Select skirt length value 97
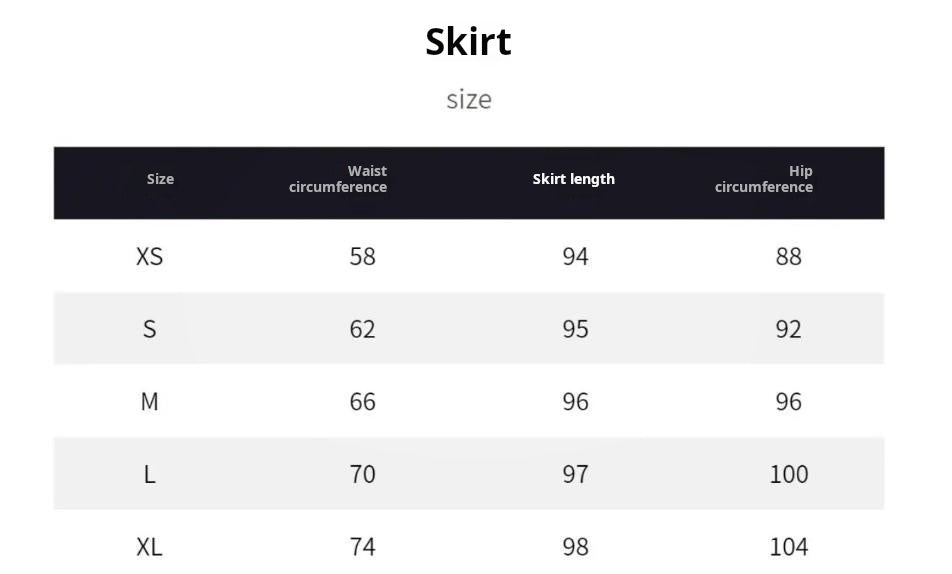Screen dimensions: 952x574 click(575, 474)
